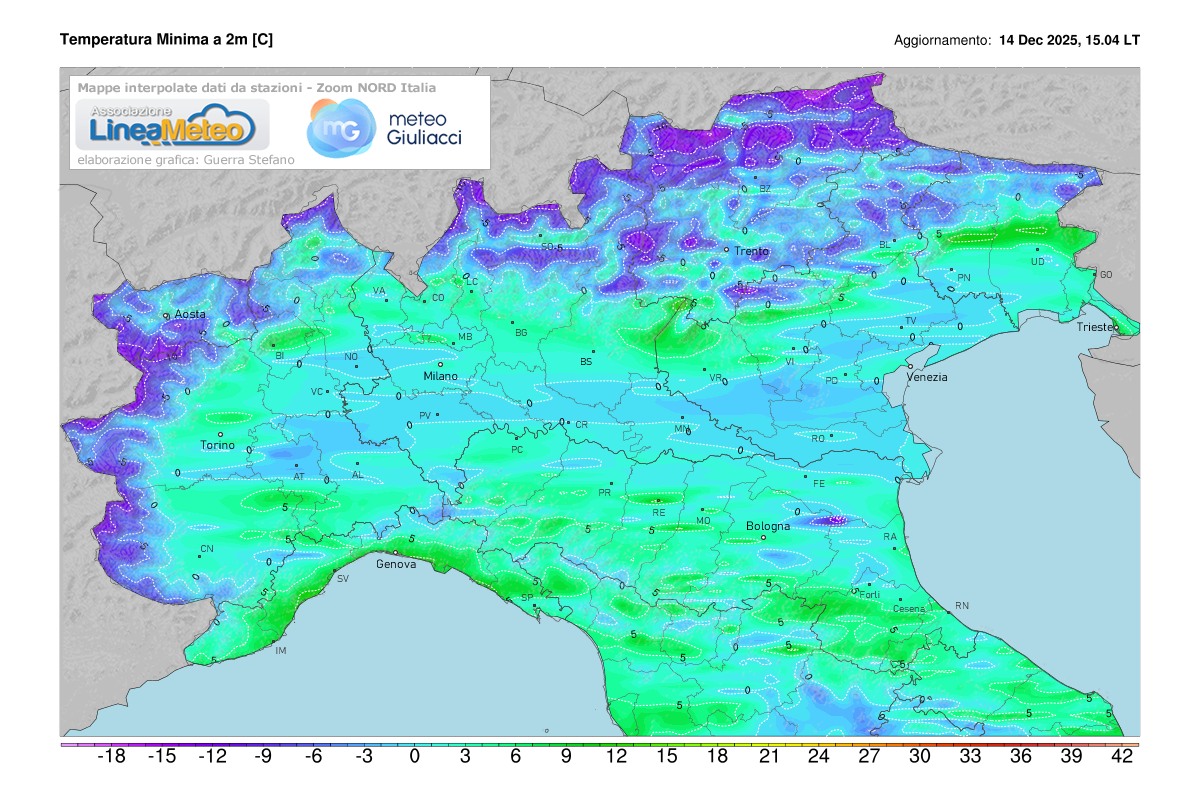
Task: Click the Genova label on the map
Action: click(395, 563)
